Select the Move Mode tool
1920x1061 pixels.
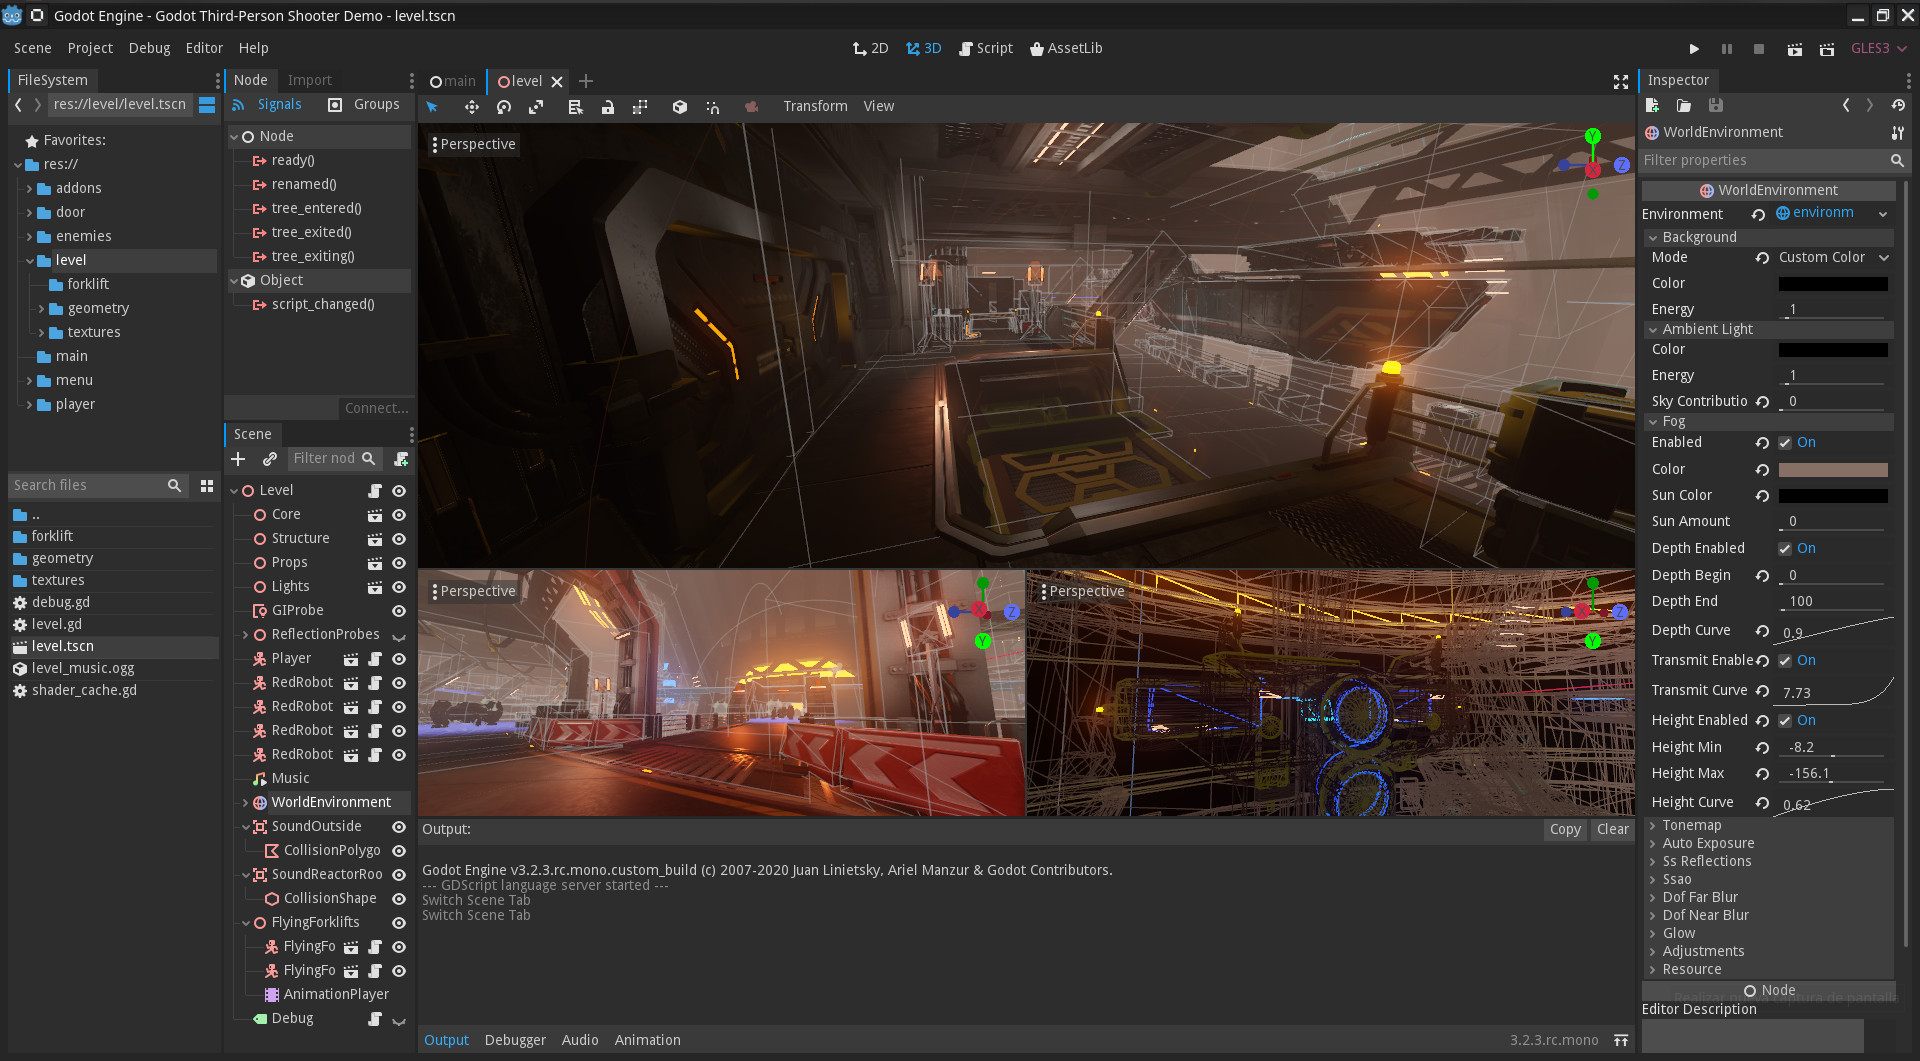[471, 106]
